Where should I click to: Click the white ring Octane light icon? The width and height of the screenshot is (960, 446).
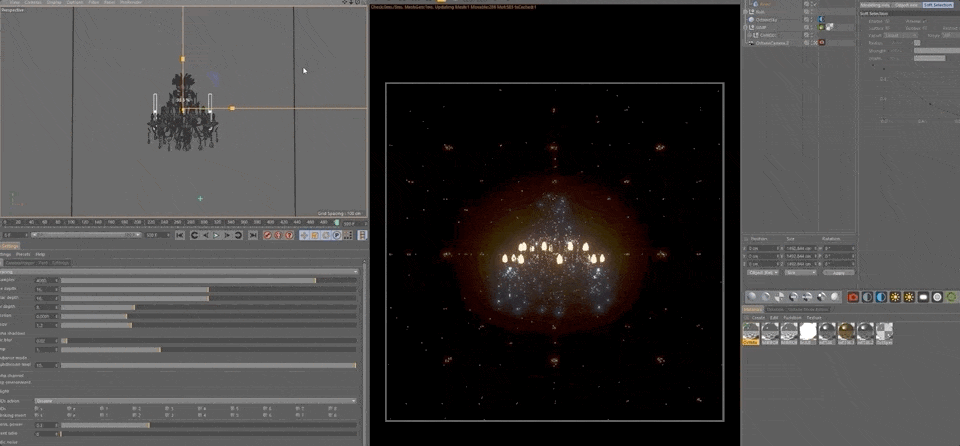click(937, 297)
